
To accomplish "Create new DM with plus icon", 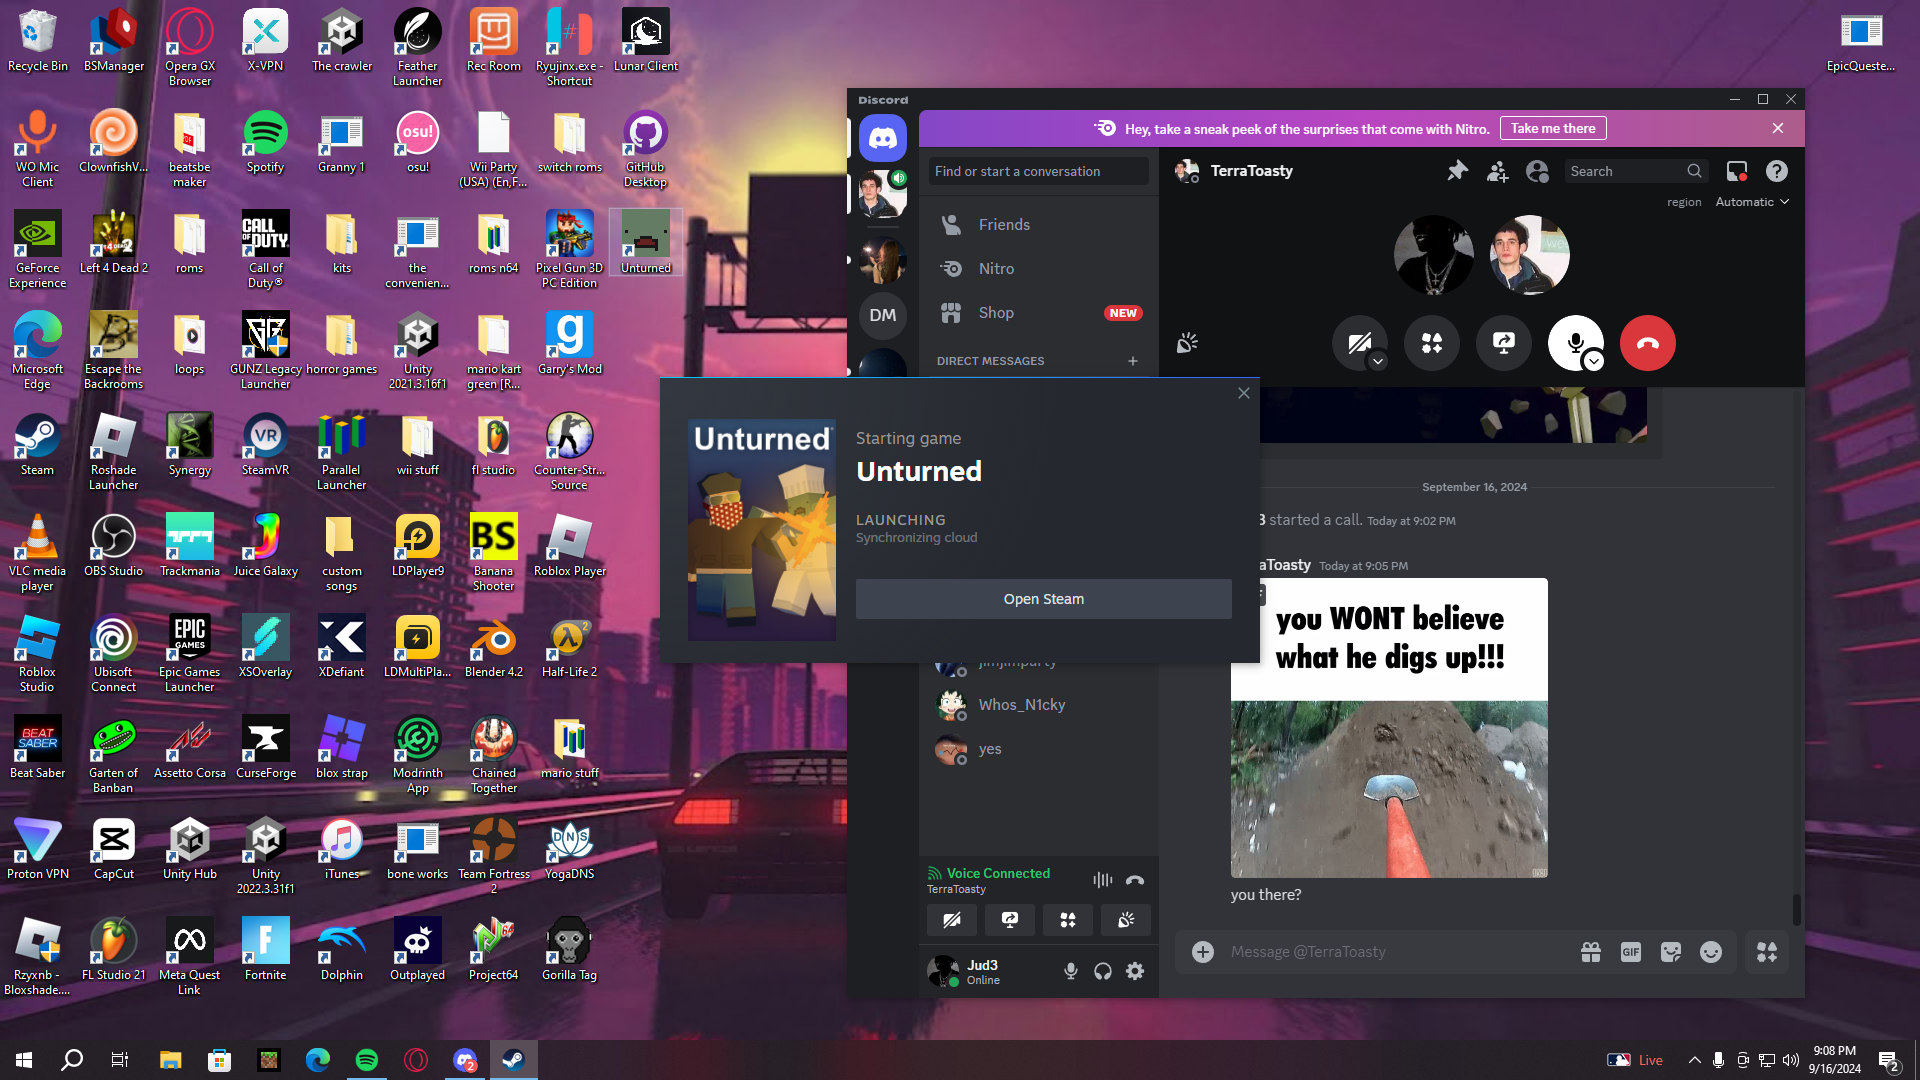I will (x=1133, y=361).
